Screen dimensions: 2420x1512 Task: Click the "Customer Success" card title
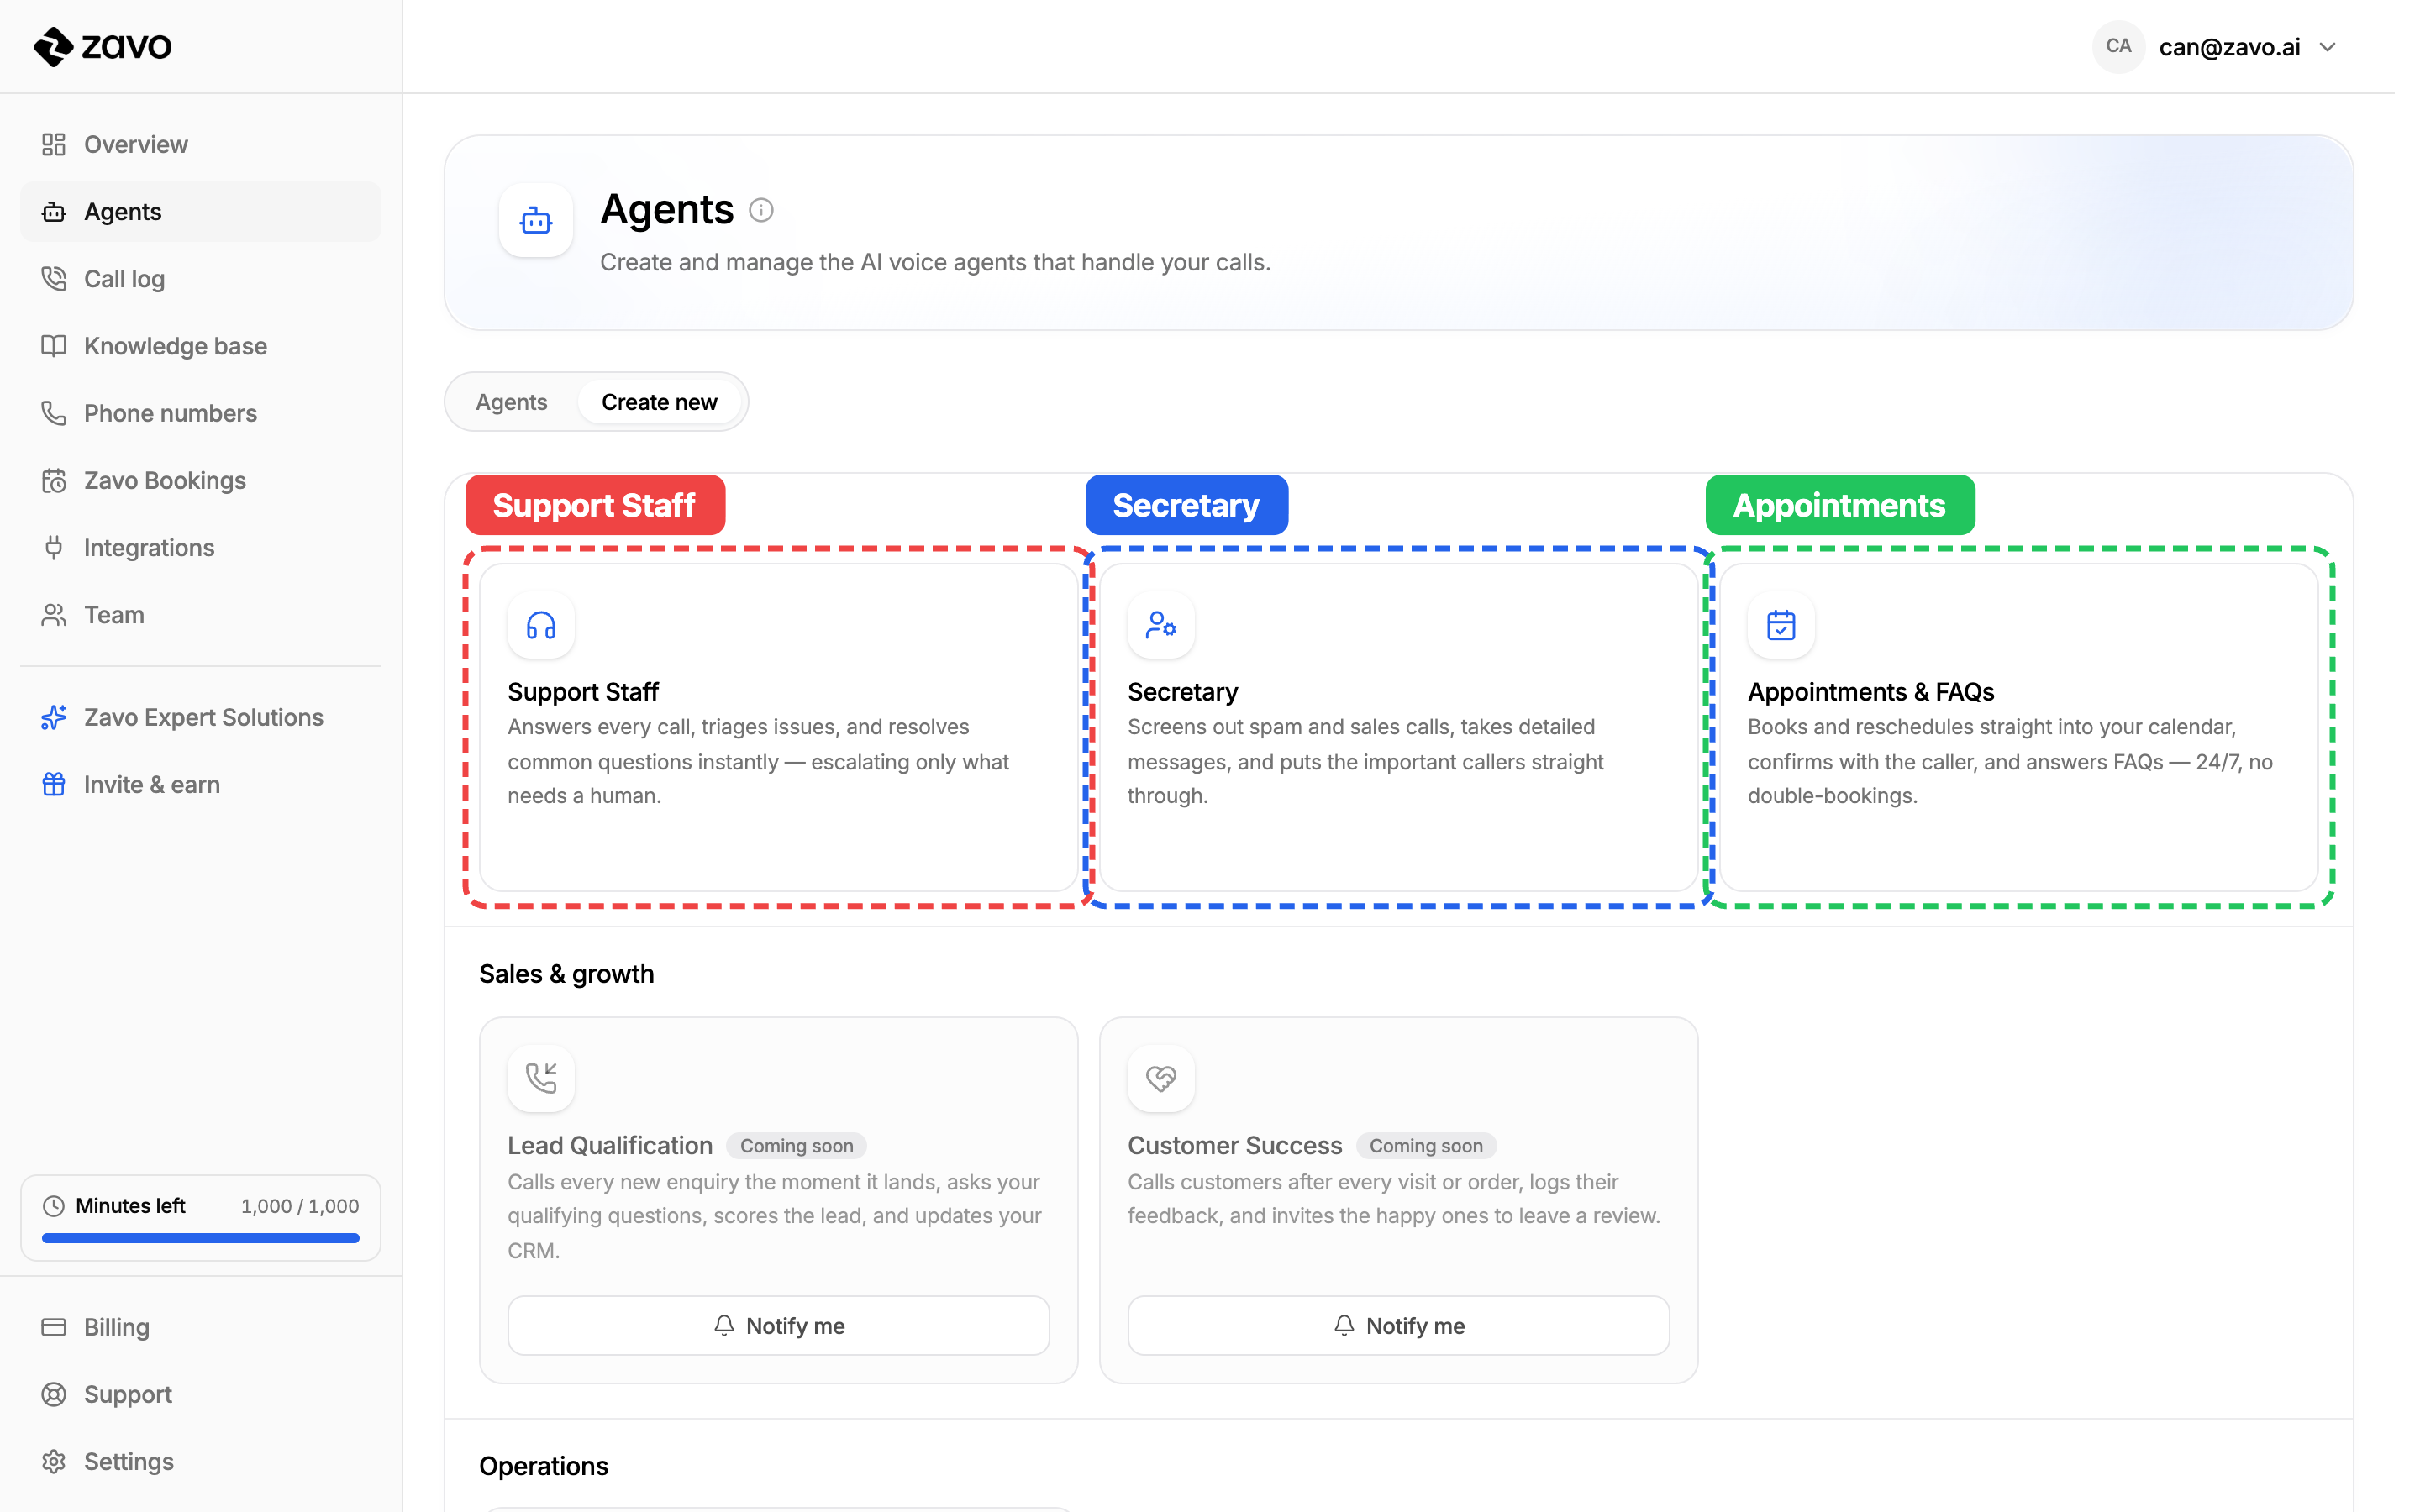click(1235, 1146)
